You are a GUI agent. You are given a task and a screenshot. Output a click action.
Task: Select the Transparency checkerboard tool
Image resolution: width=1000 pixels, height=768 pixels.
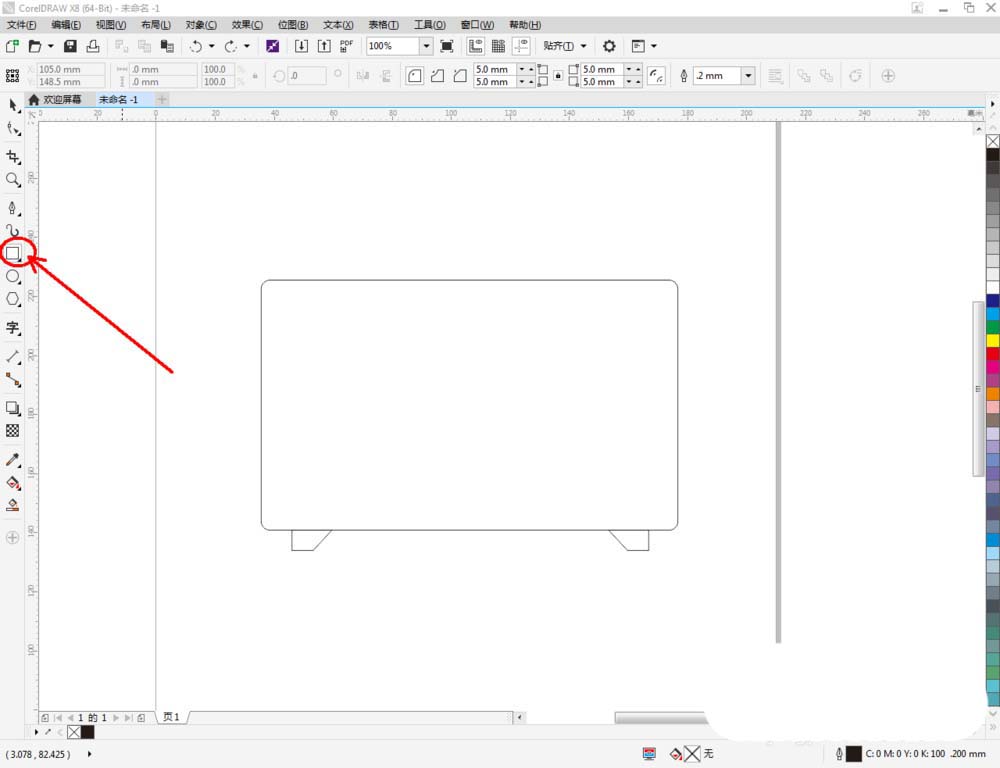click(13, 431)
